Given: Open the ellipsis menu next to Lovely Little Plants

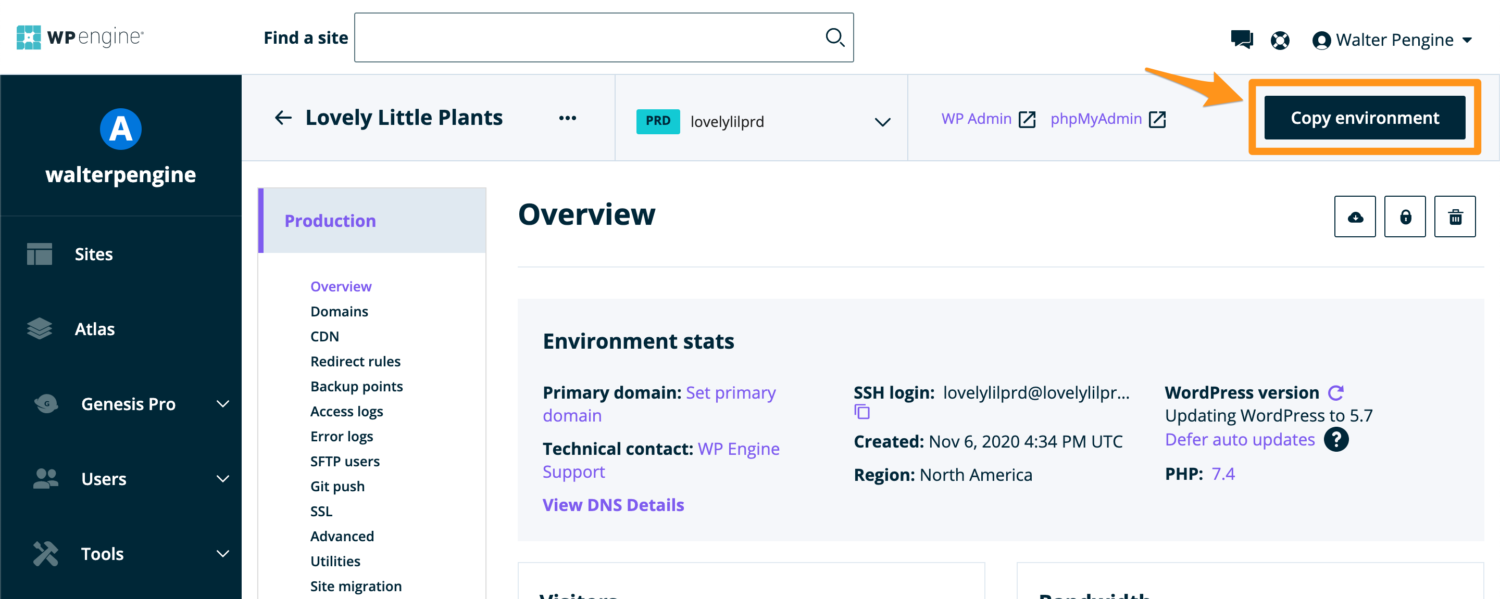Looking at the screenshot, I should (x=567, y=117).
